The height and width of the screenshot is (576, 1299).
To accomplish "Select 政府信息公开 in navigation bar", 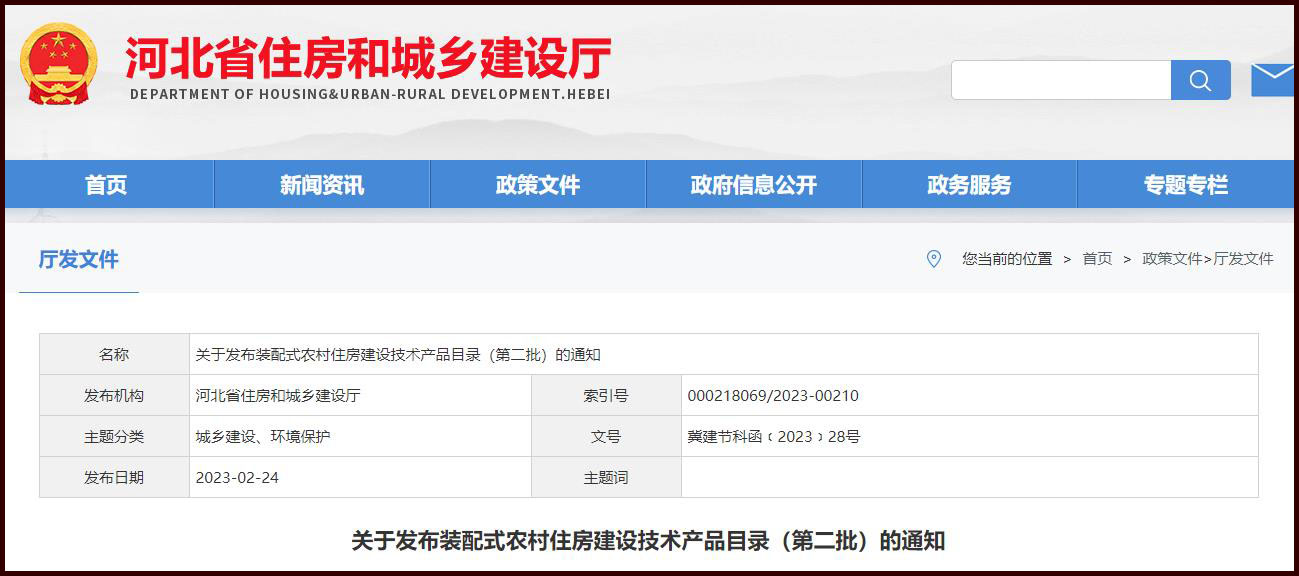I will pos(754,185).
